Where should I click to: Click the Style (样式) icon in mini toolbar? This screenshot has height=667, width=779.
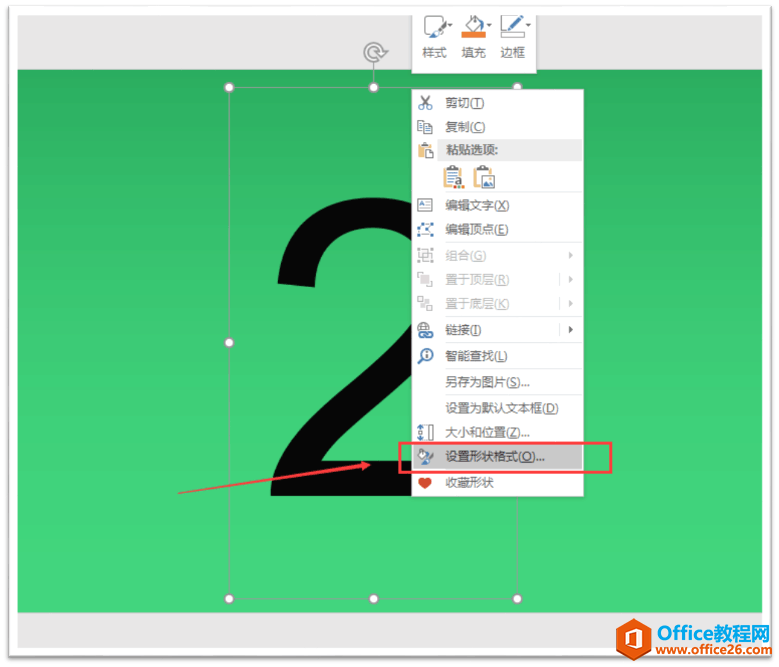tap(434, 27)
